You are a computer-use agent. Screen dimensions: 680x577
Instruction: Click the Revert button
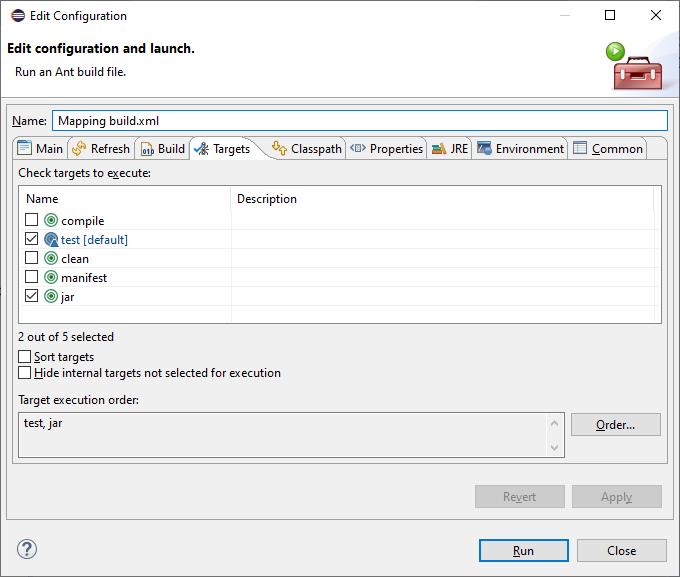520,496
